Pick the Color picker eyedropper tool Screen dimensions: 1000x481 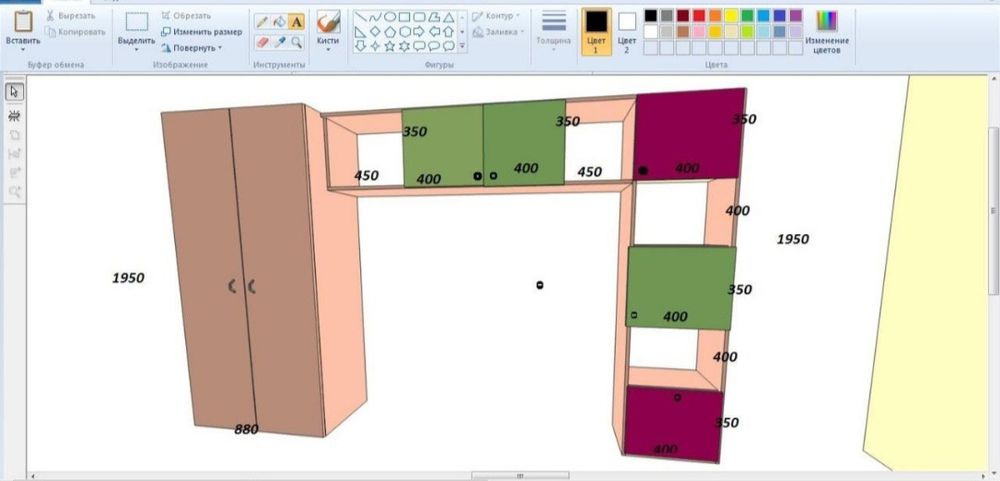[279, 41]
